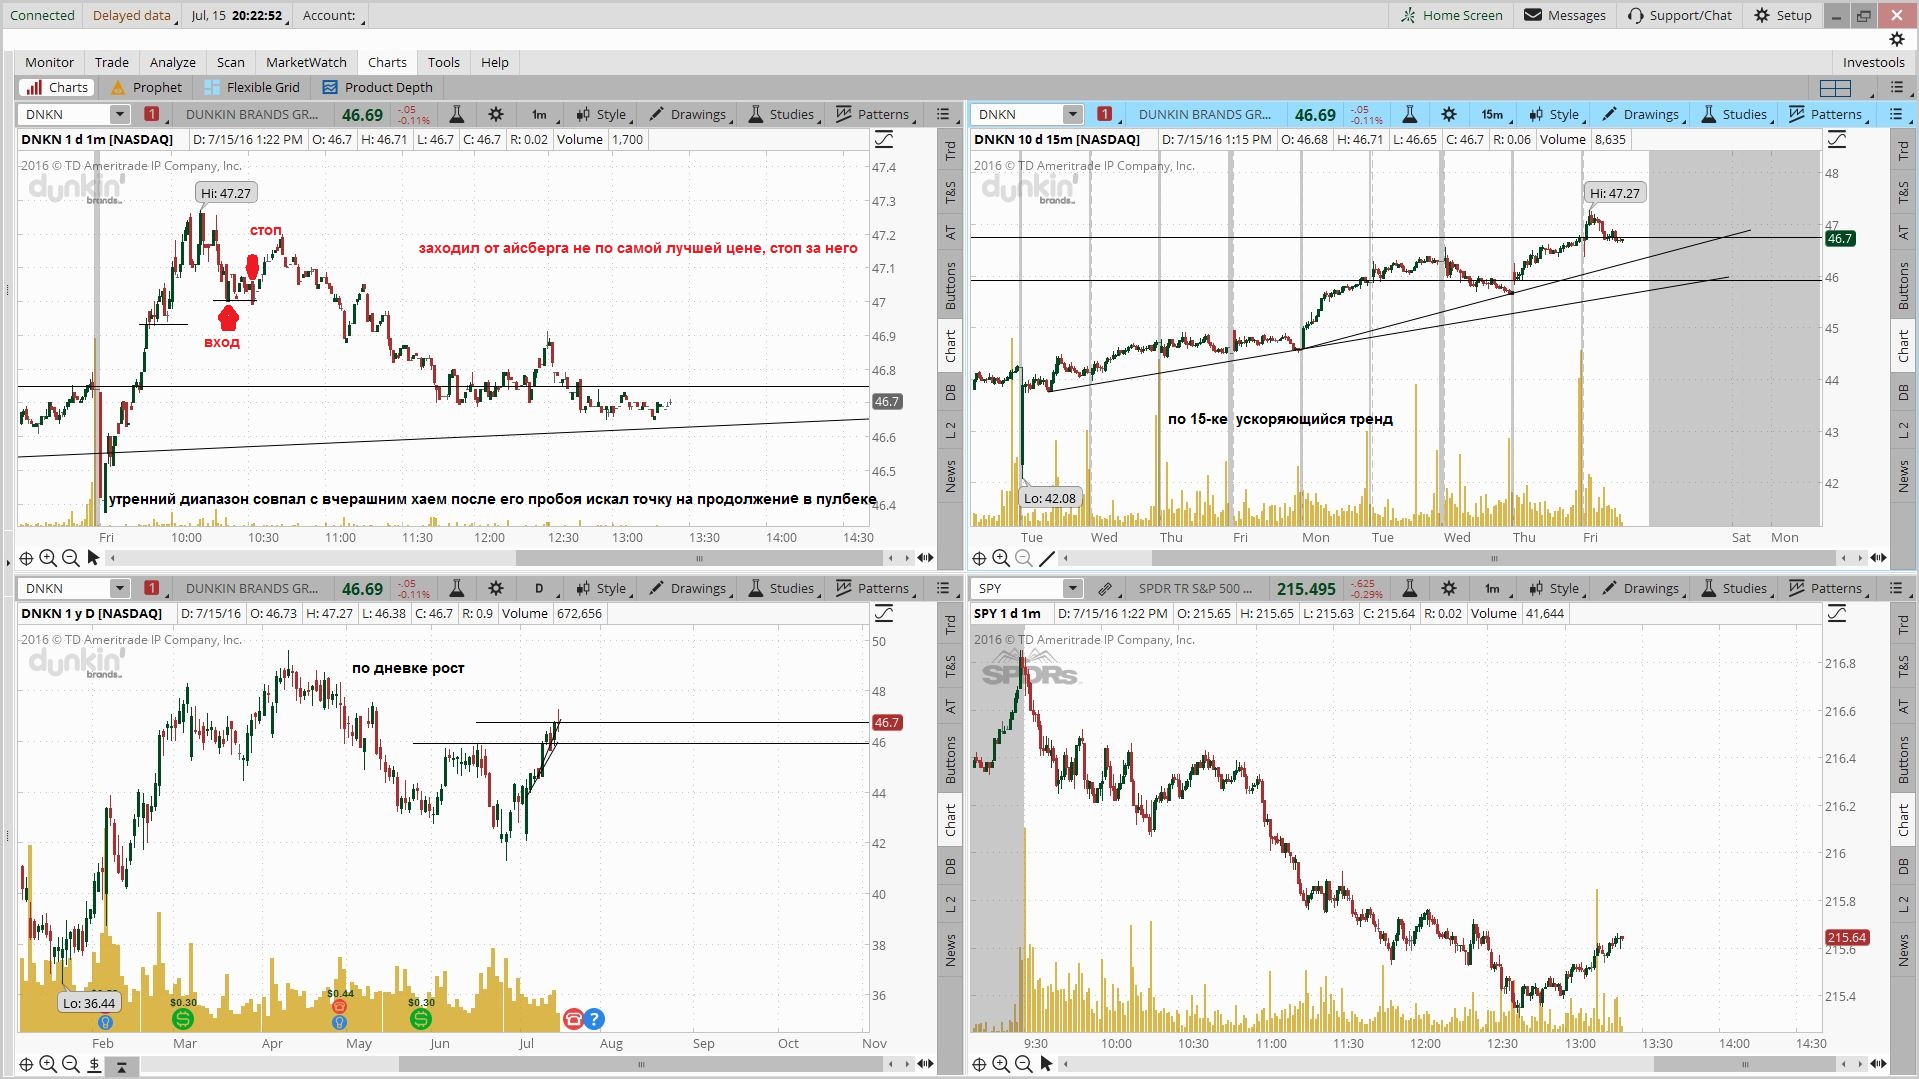This screenshot has height=1079, width=1919.
Task: Click the green dividend icon near March on daily chart
Action: pos(182,1019)
